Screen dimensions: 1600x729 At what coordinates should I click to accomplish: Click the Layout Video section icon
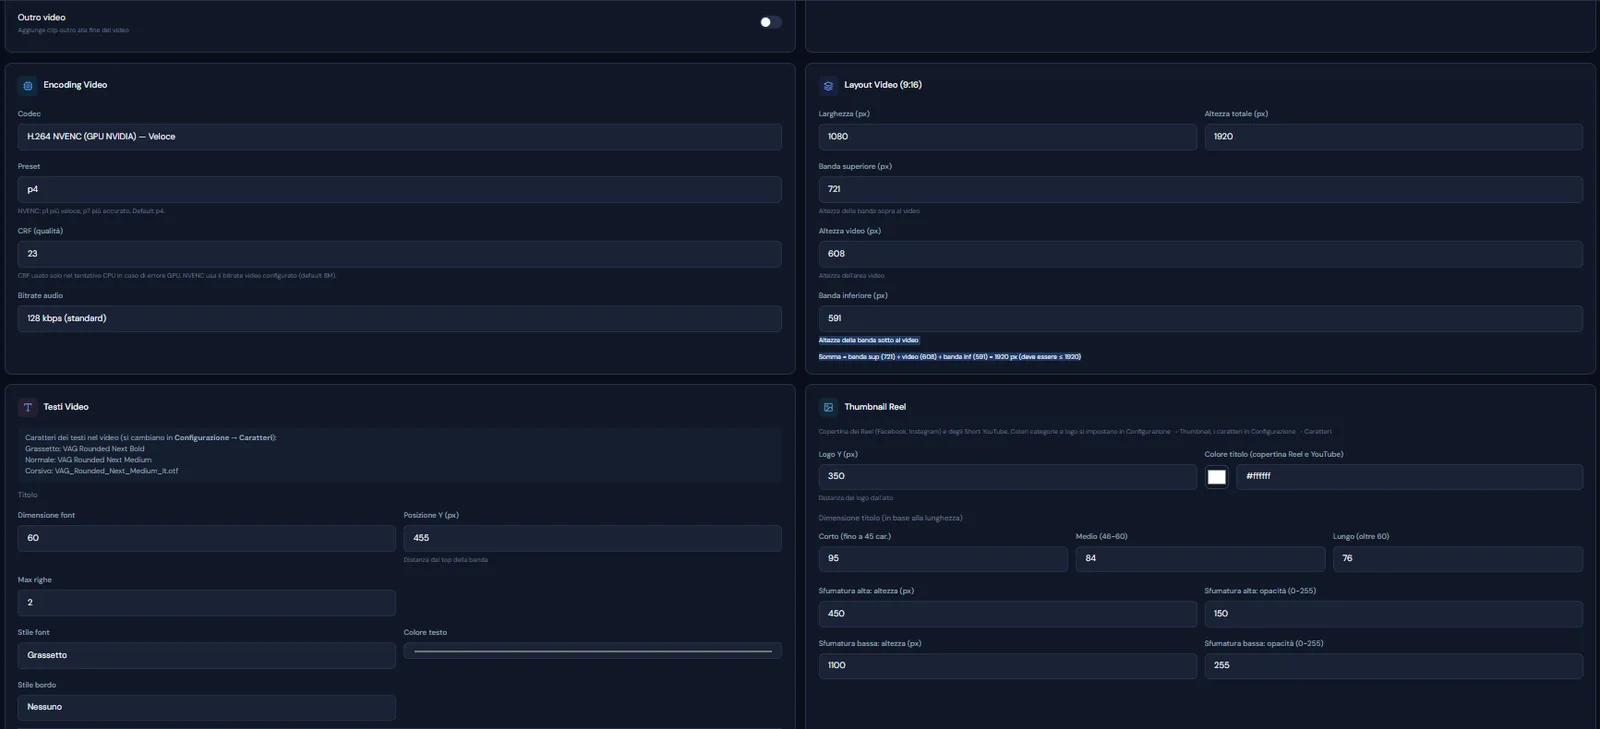tap(828, 86)
